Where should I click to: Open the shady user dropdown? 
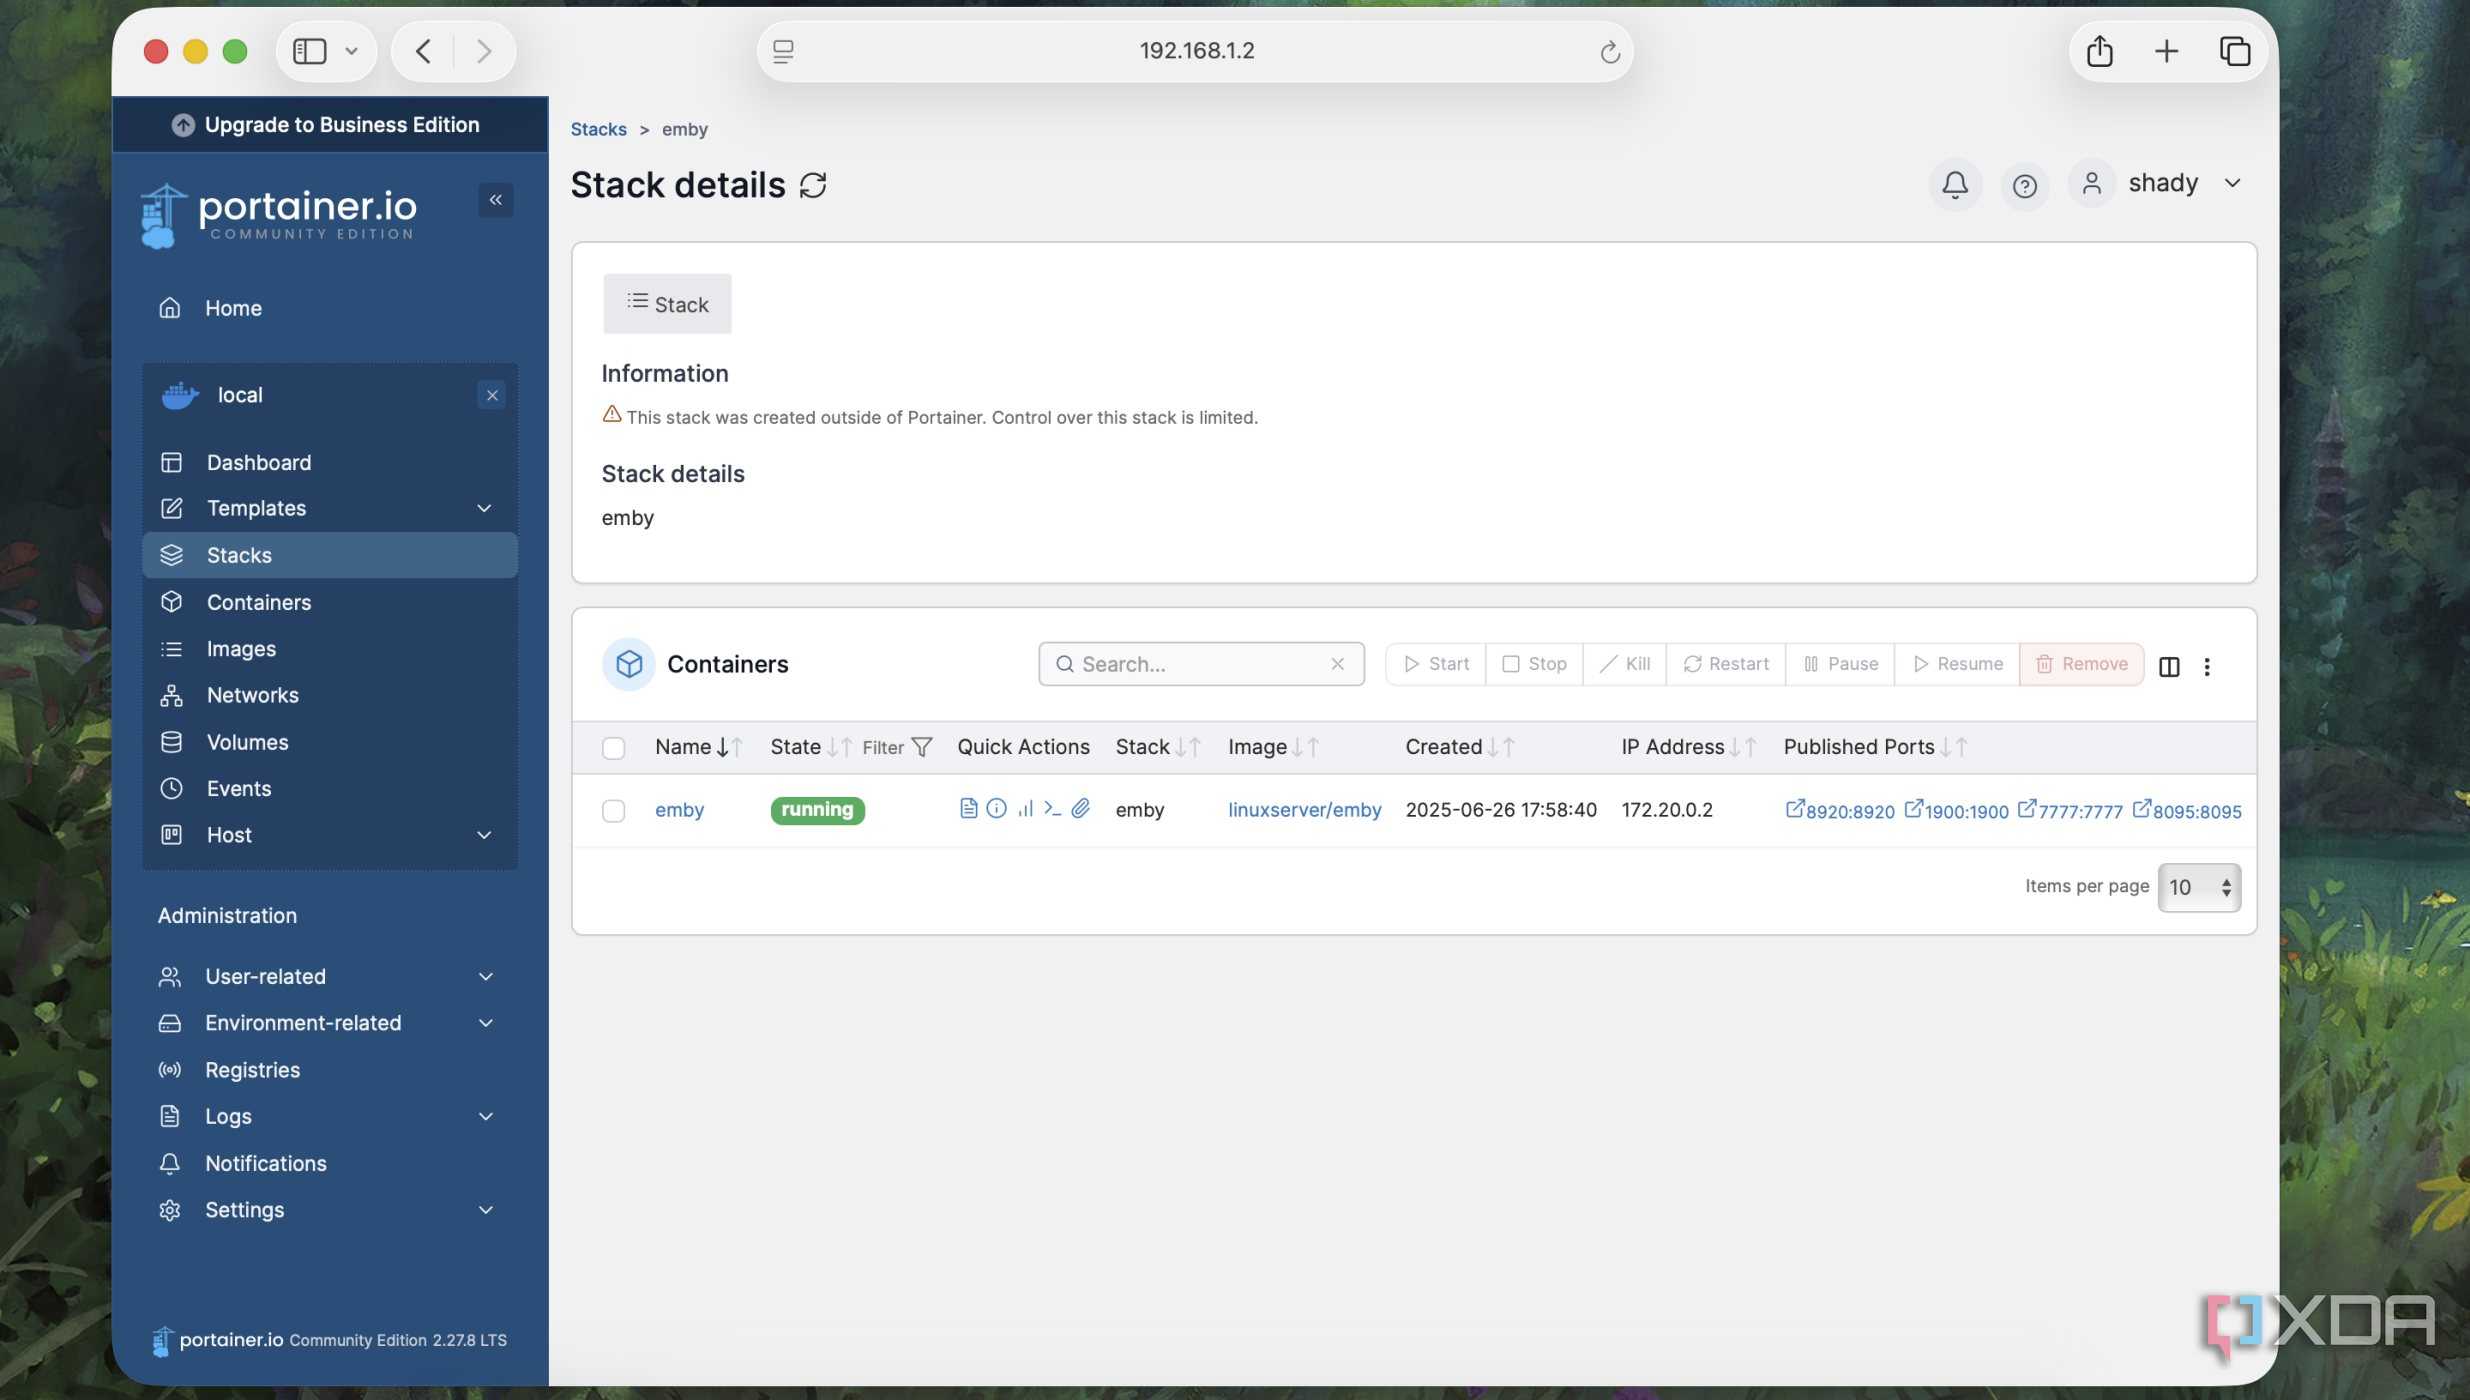point(2232,183)
